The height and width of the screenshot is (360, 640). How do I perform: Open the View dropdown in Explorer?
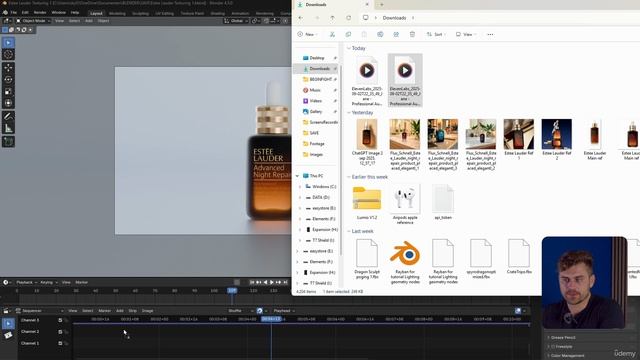pos(465,34)
